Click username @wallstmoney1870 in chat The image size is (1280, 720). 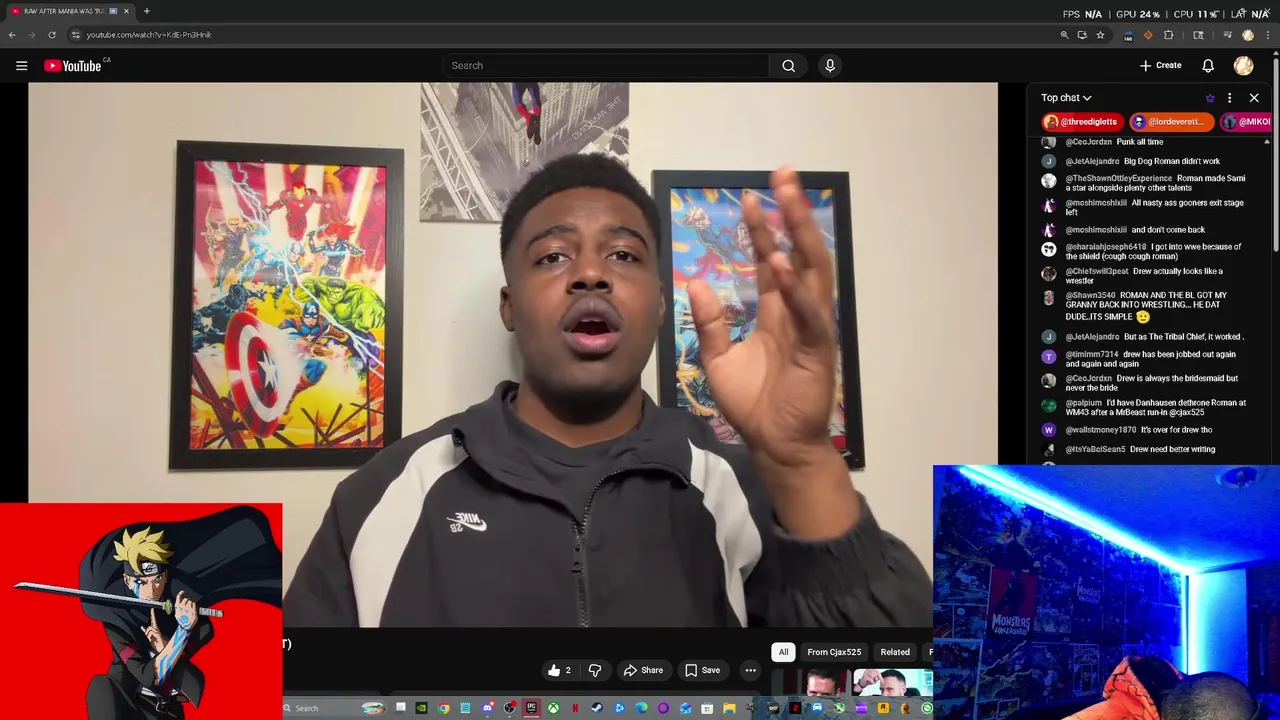click(1101, 430)
